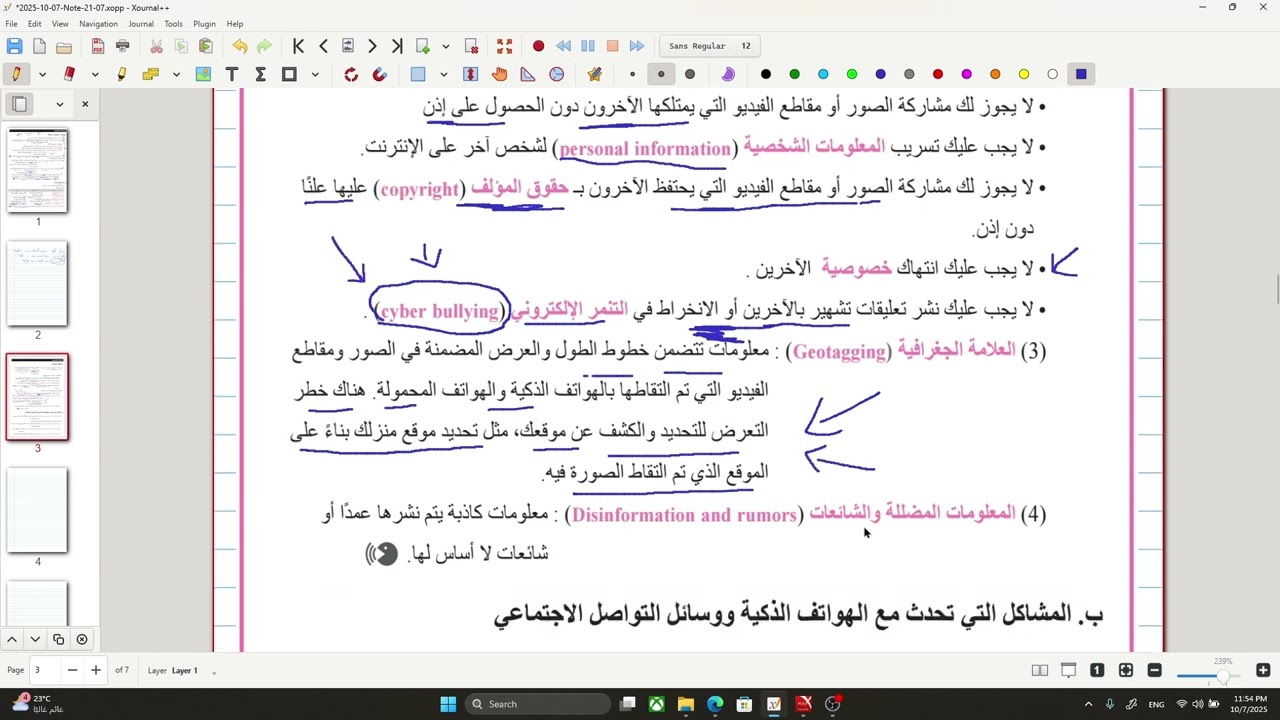Open draw shape dropdown next to rectangle
1280x720 pixels.
click(315, 74)
